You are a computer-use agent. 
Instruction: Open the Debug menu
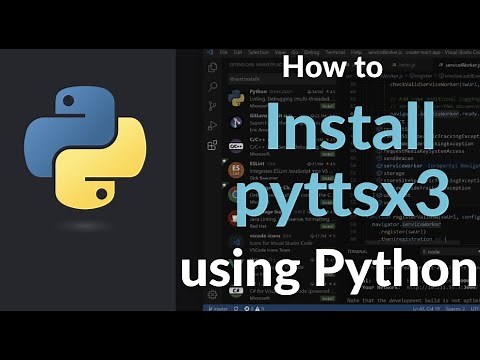tap(312, 52)
